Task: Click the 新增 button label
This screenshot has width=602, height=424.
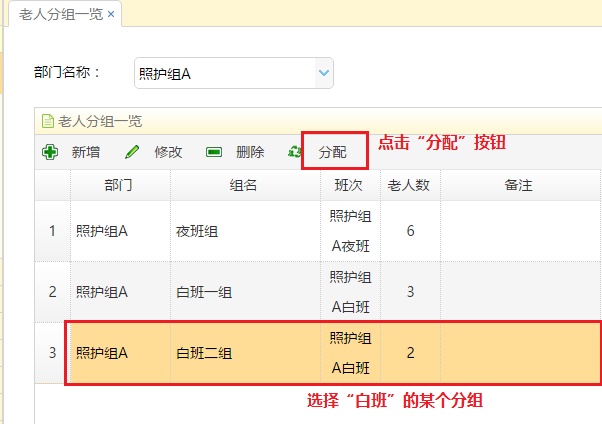Action: (x=86, y=152)
